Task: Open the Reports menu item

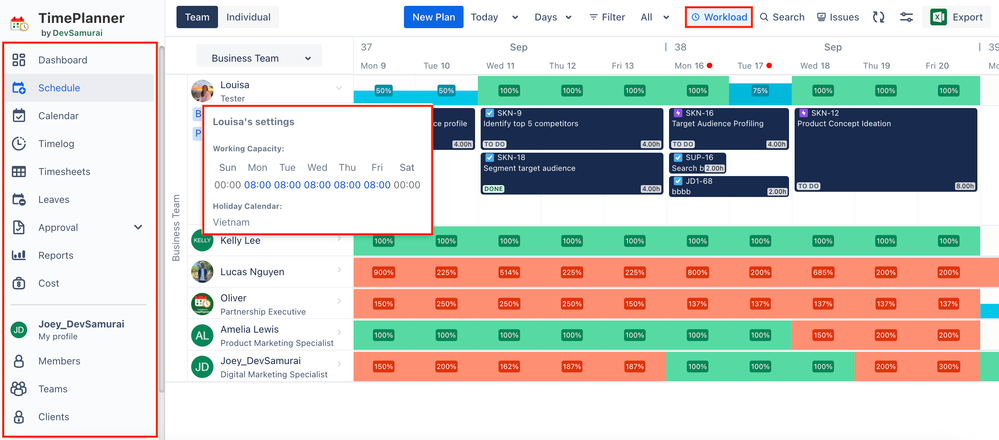Action: point(80,255)
